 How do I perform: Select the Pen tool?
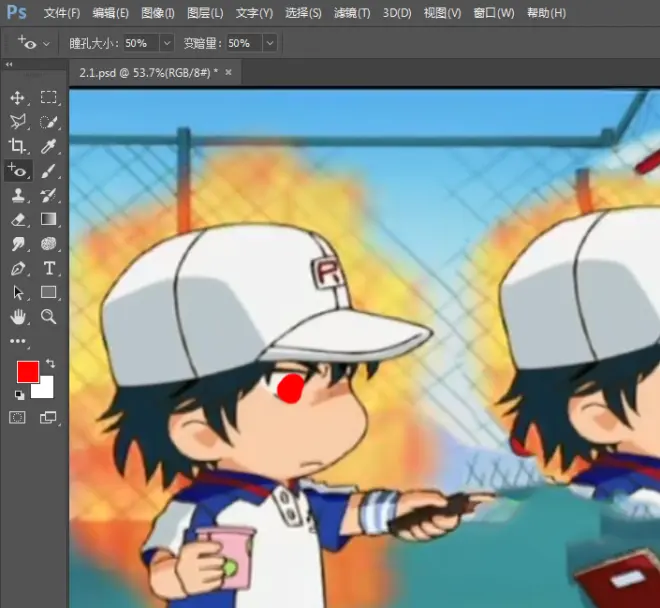18,268
